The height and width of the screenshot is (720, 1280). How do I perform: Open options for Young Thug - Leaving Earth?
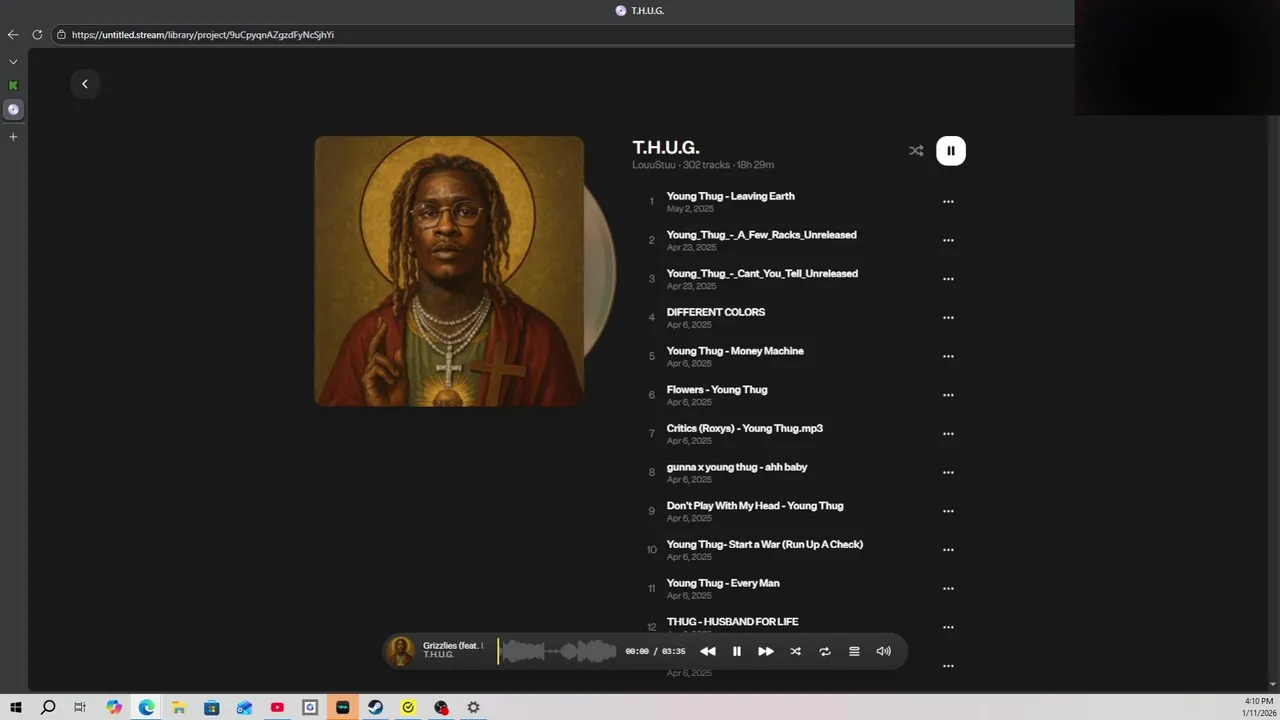(x=948, y=202)
